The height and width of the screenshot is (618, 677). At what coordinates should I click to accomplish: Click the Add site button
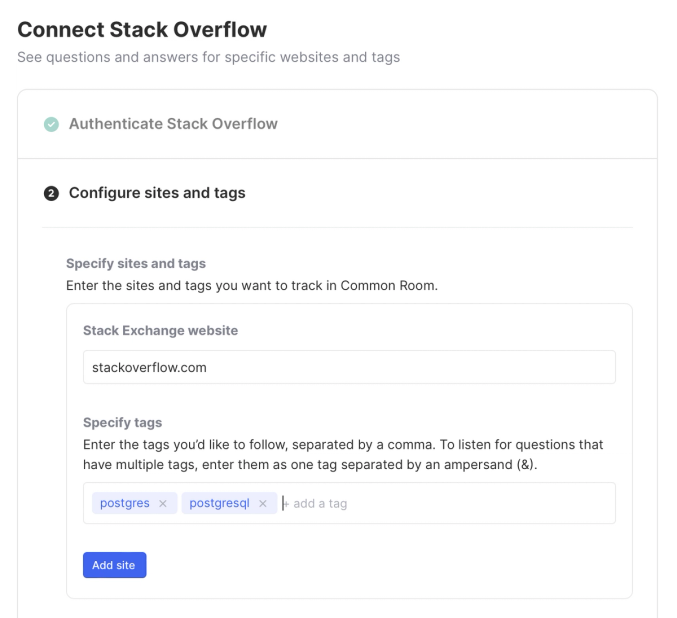114,565
